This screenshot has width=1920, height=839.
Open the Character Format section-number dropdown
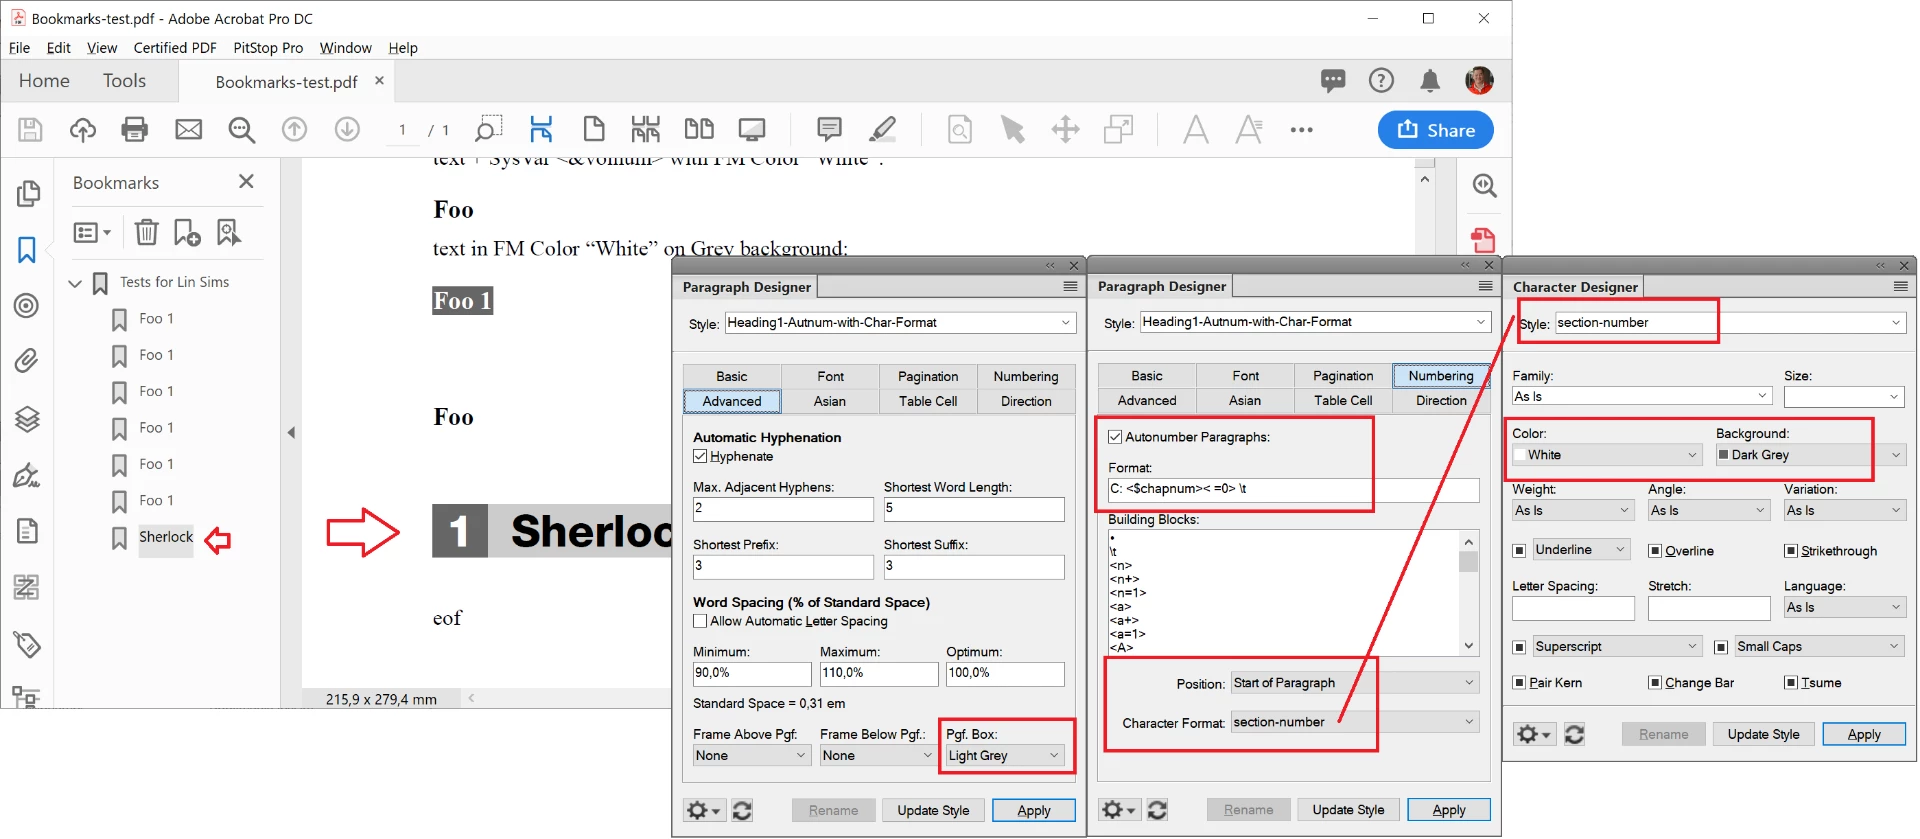coord(1354,722)
